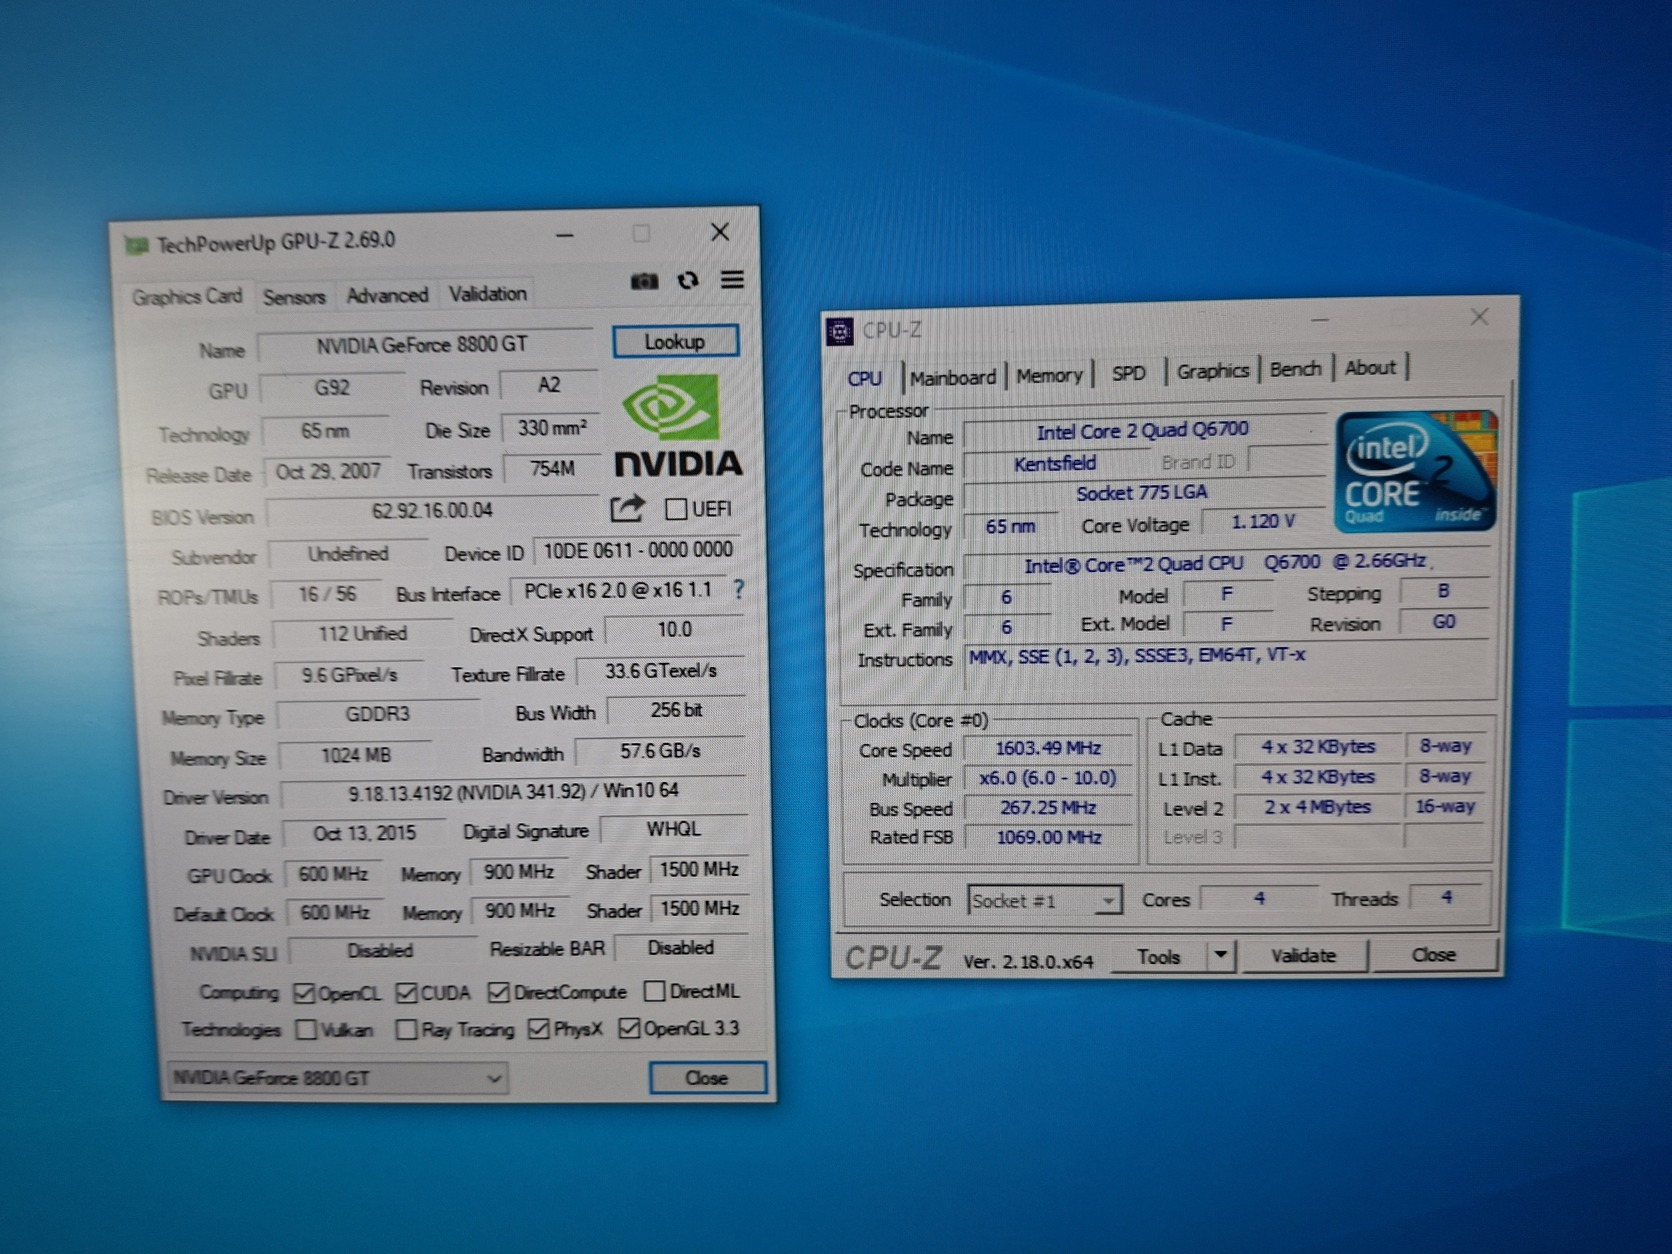The height and width of the screenshot is (1254, 1672).
Task: Refresh GPU-Z data with the refresh icon
Action: 688,280
